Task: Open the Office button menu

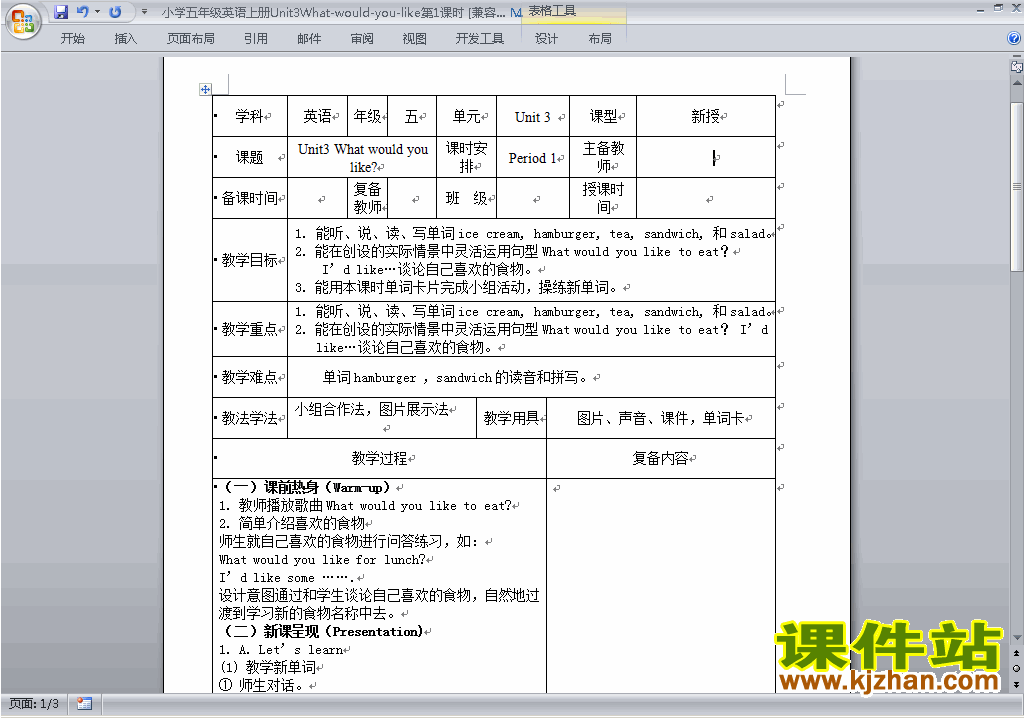Action: [x=24, y=22]
